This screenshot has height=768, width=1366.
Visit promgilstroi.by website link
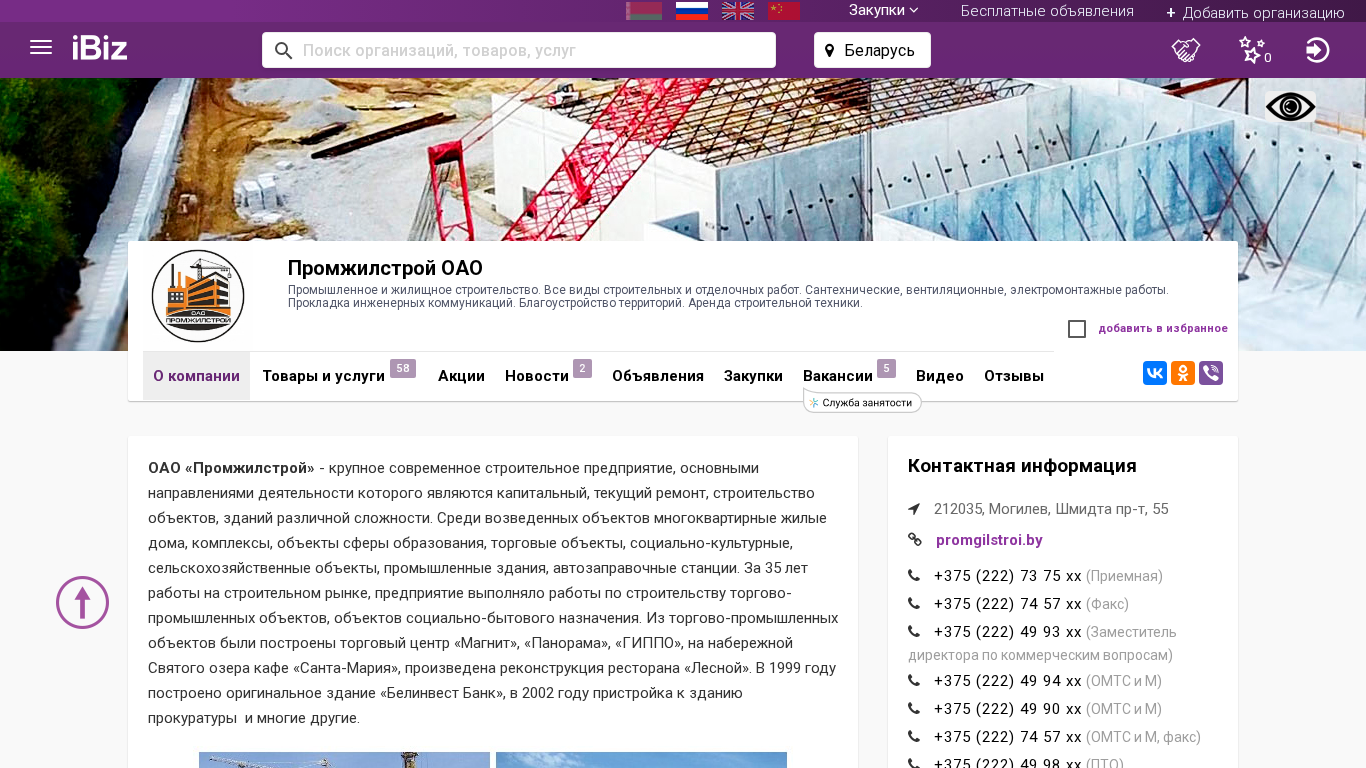989,540
